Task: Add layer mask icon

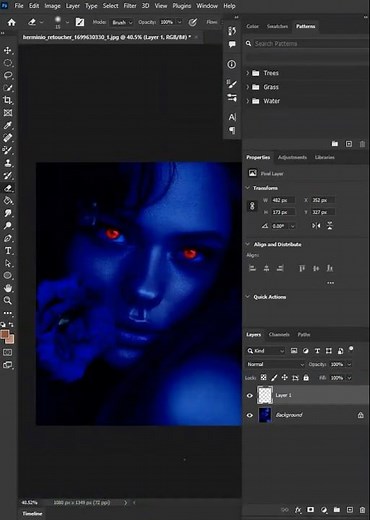Action: (311, 510)
